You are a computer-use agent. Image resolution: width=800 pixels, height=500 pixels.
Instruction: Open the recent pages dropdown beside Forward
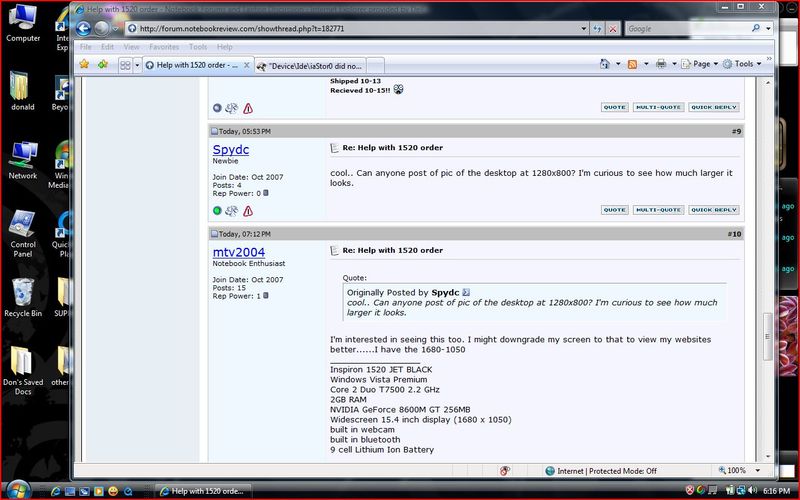point(115,29)
